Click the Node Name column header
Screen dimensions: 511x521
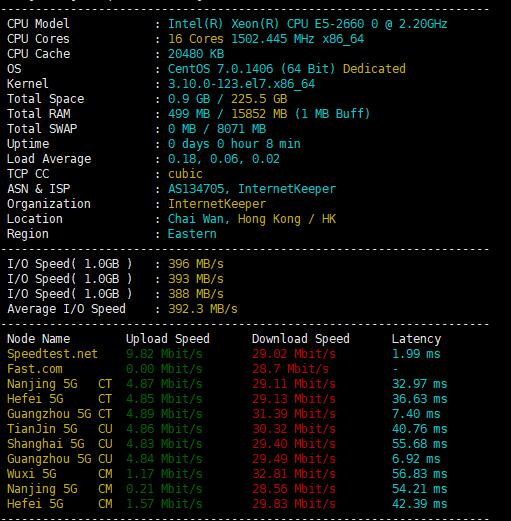tap(39, 339)
